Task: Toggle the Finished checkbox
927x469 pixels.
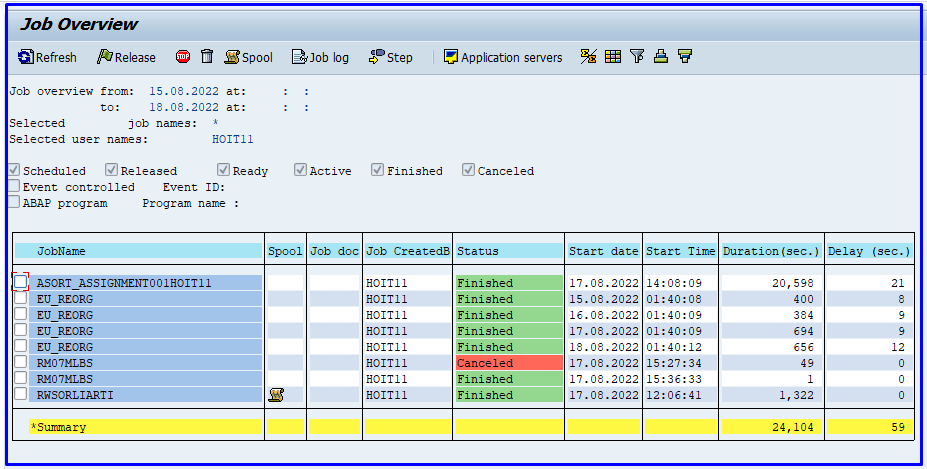Action: tap(377, 170)
